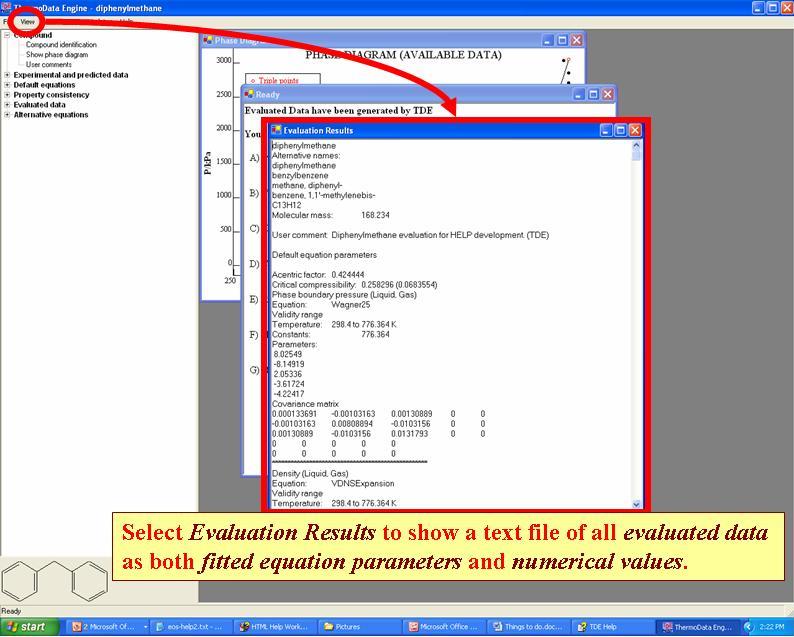
Task: Expand the Evaluated data node
Action: coord(7,105)
